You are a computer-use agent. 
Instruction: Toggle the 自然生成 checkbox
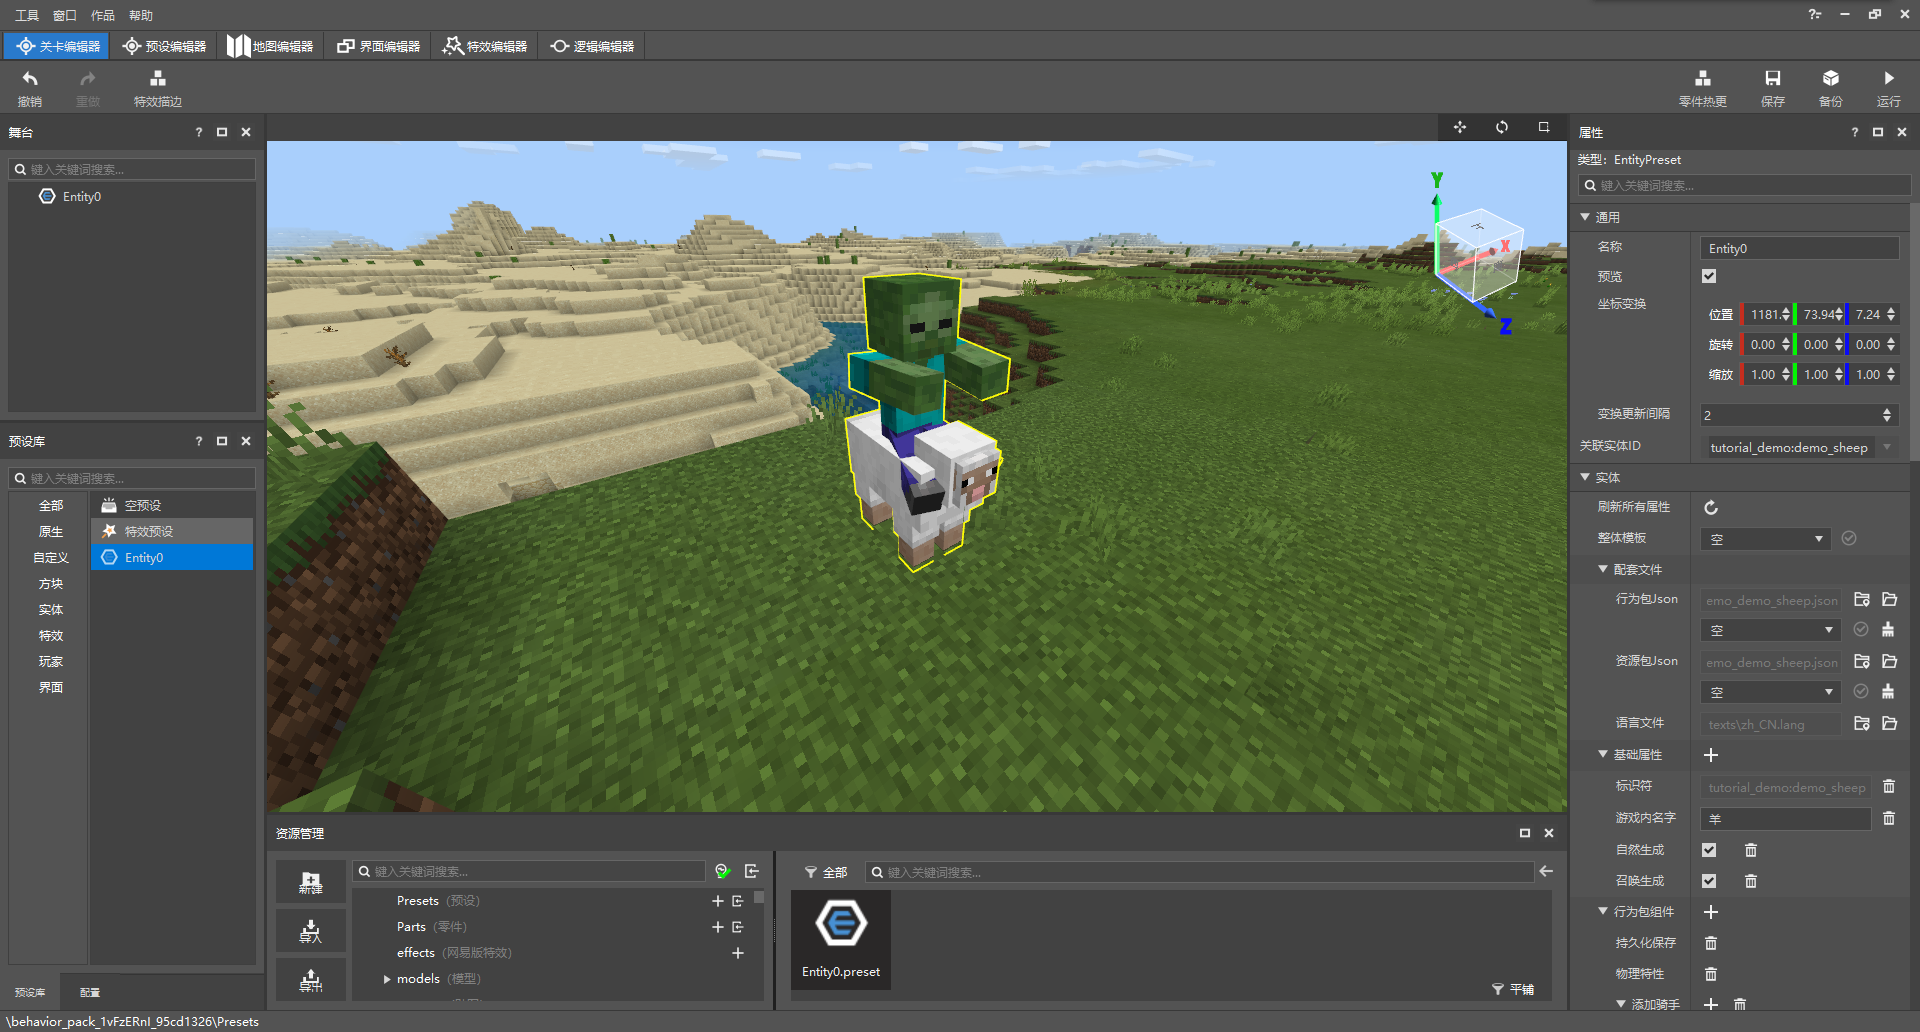(1709, 850)
